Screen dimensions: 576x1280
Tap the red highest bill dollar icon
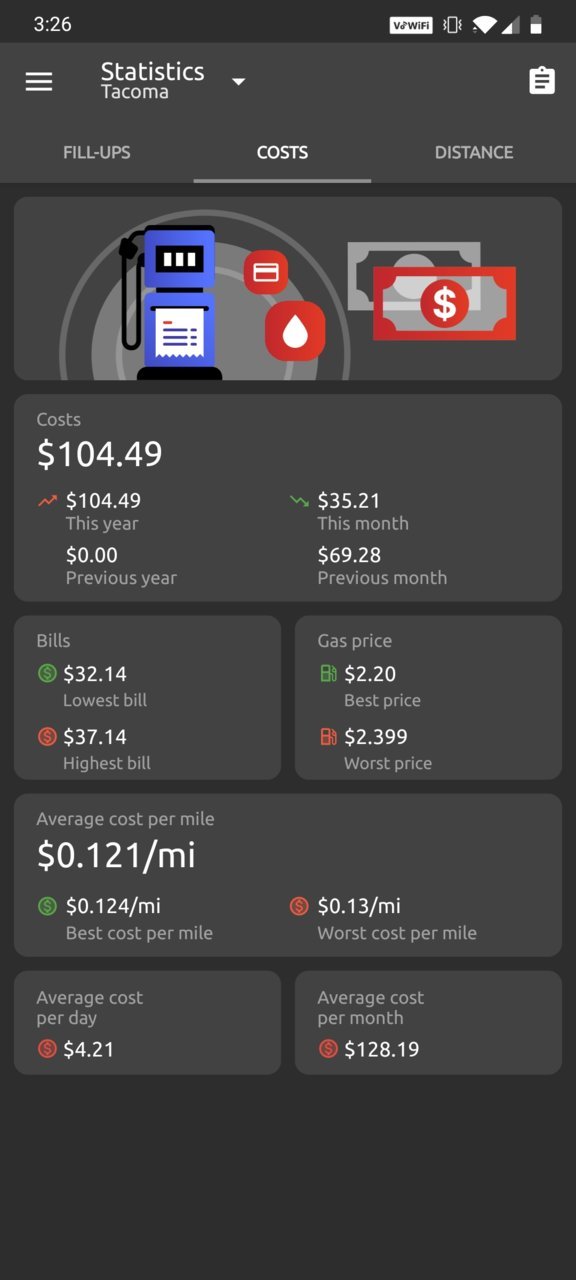coord(47,737)
